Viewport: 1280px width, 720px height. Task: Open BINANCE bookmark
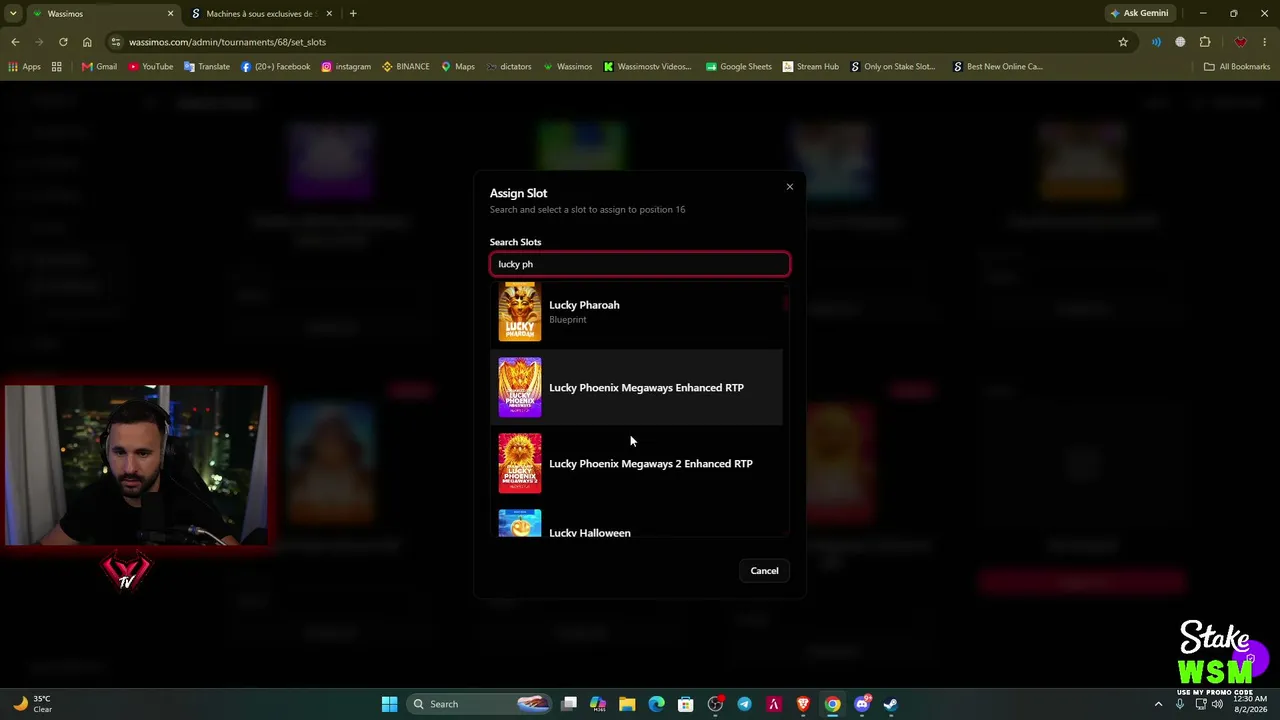pyautogui.click(x=406, y=67)
